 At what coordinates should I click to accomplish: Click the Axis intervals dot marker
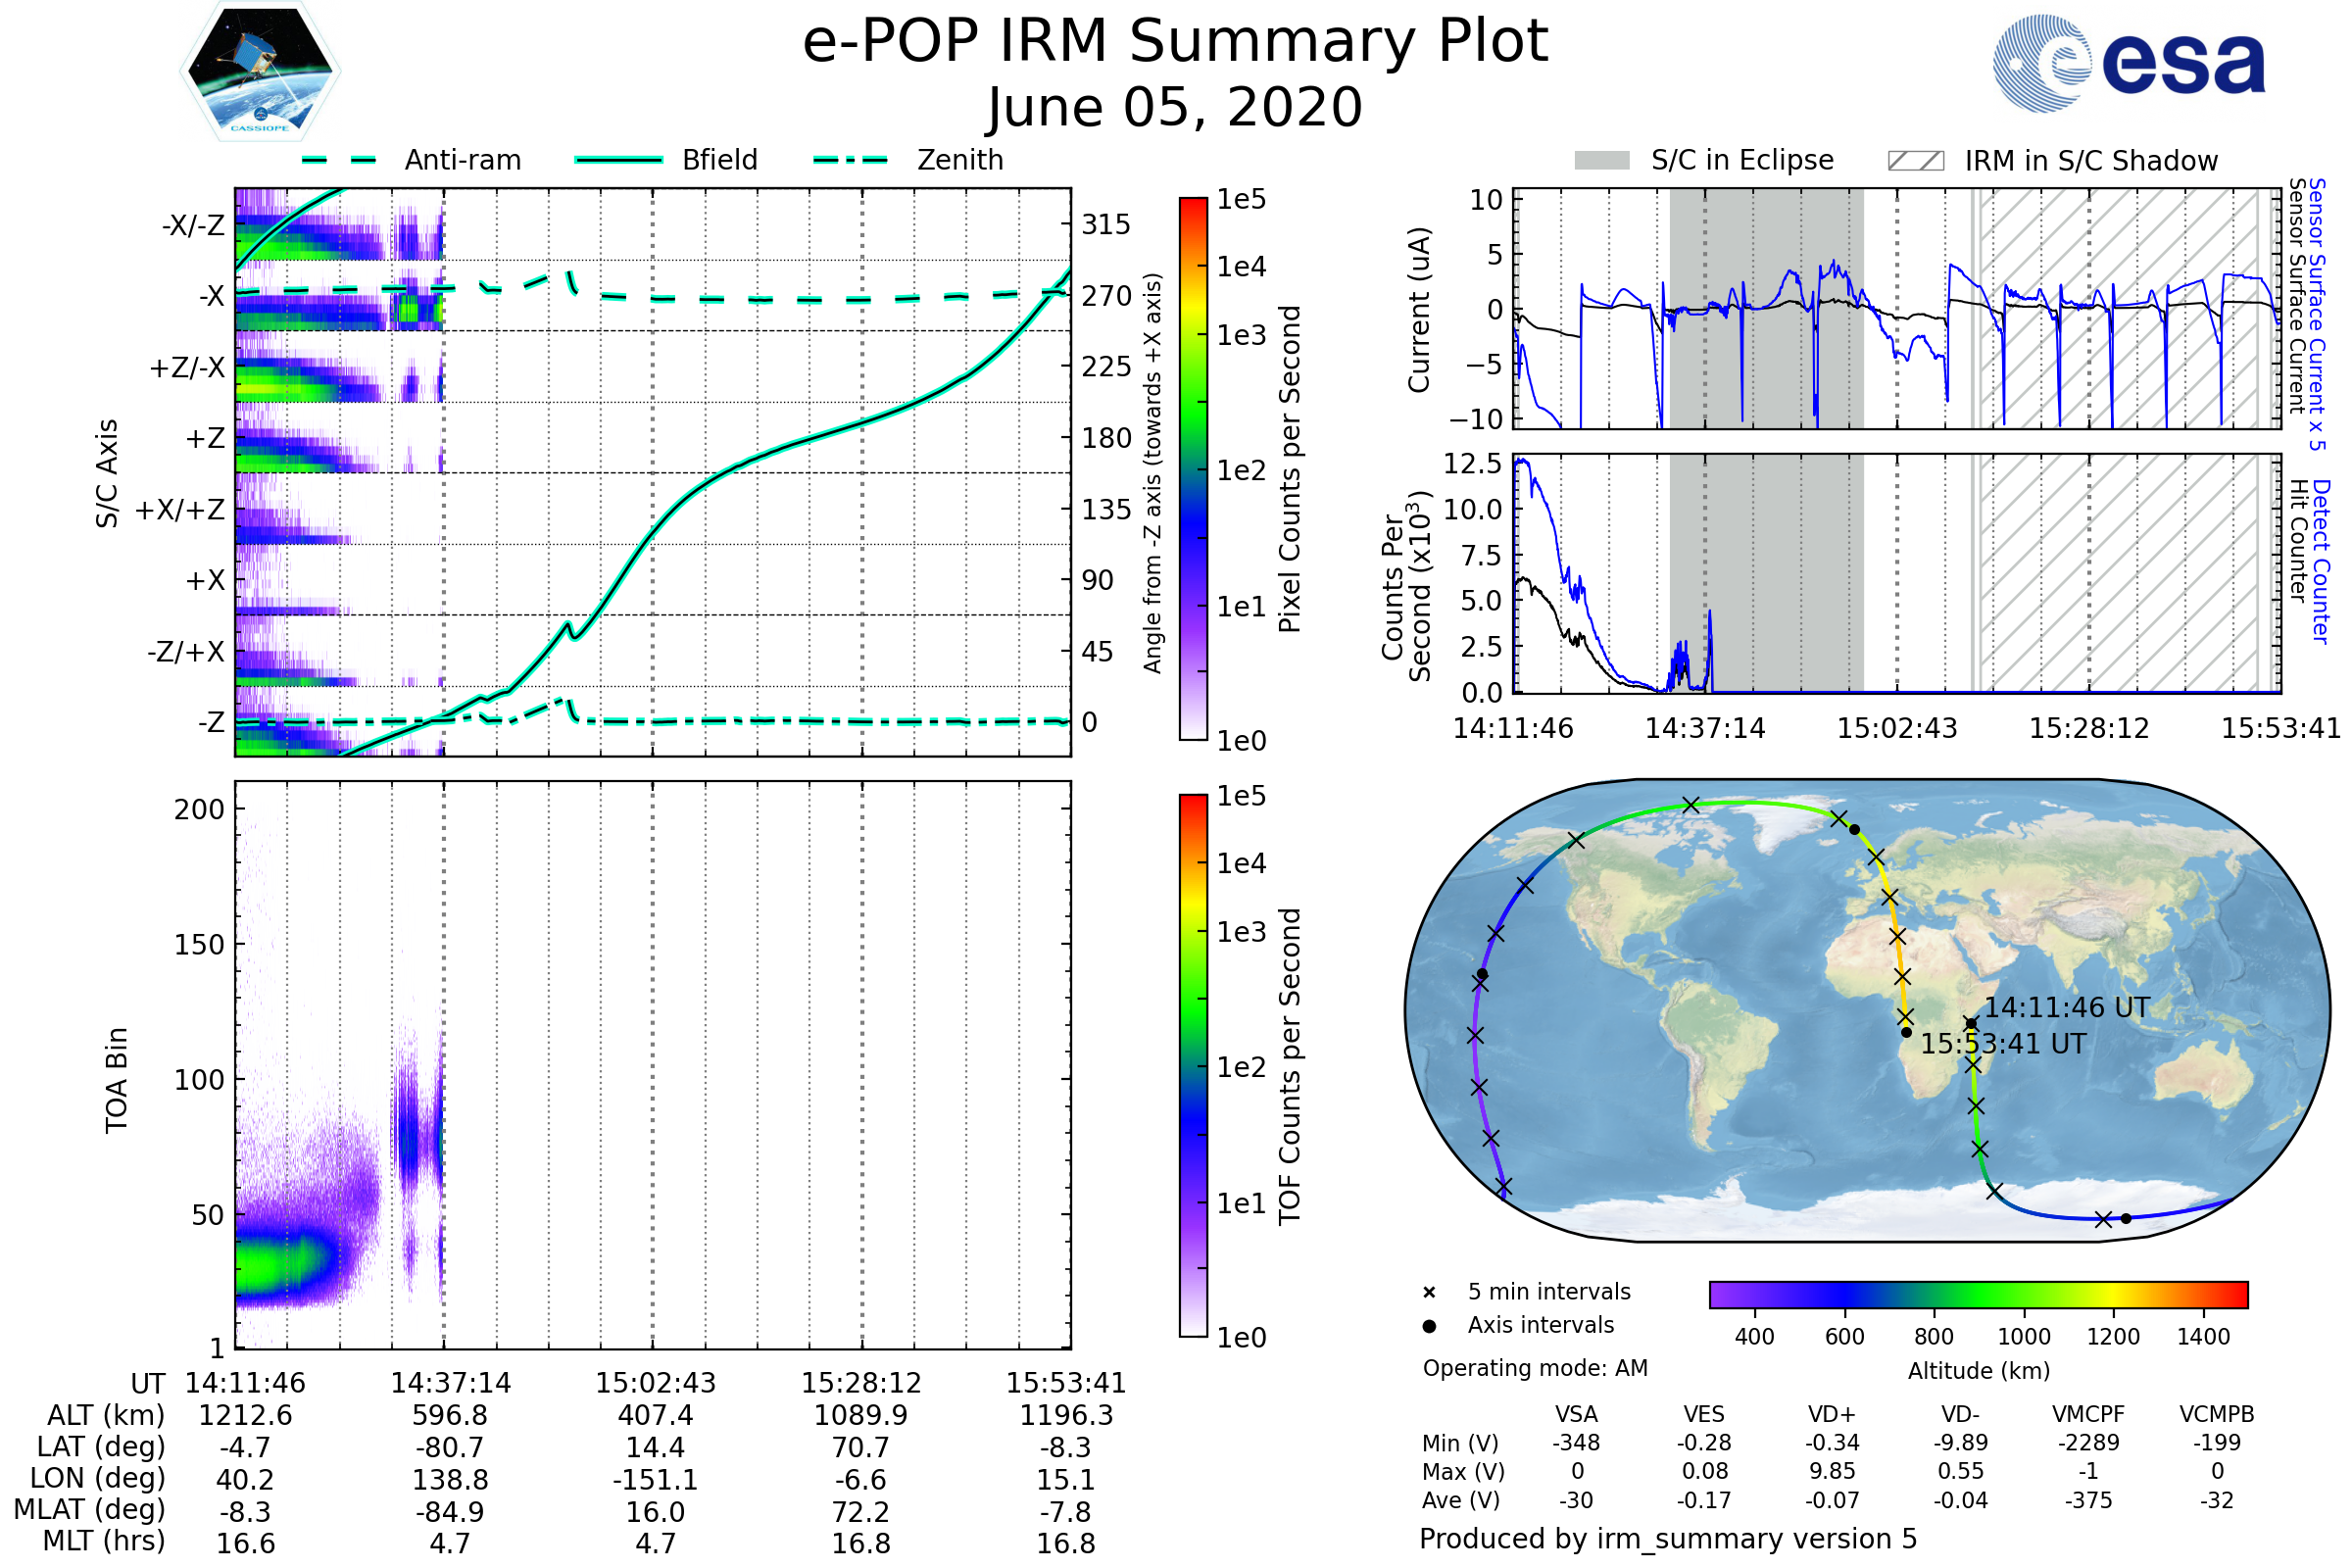point(1429,1326)
